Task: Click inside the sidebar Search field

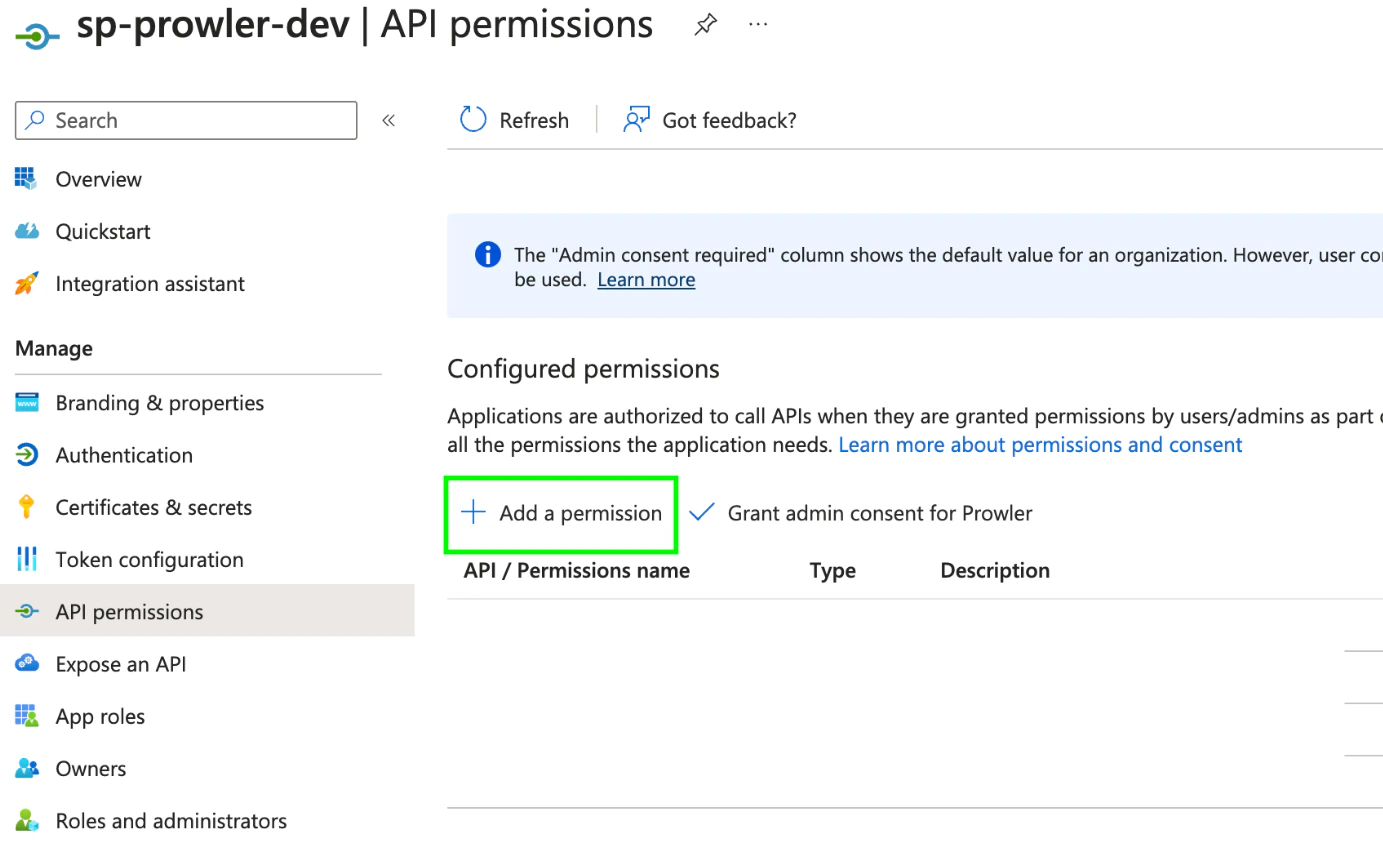Action: tap(185, 120)
